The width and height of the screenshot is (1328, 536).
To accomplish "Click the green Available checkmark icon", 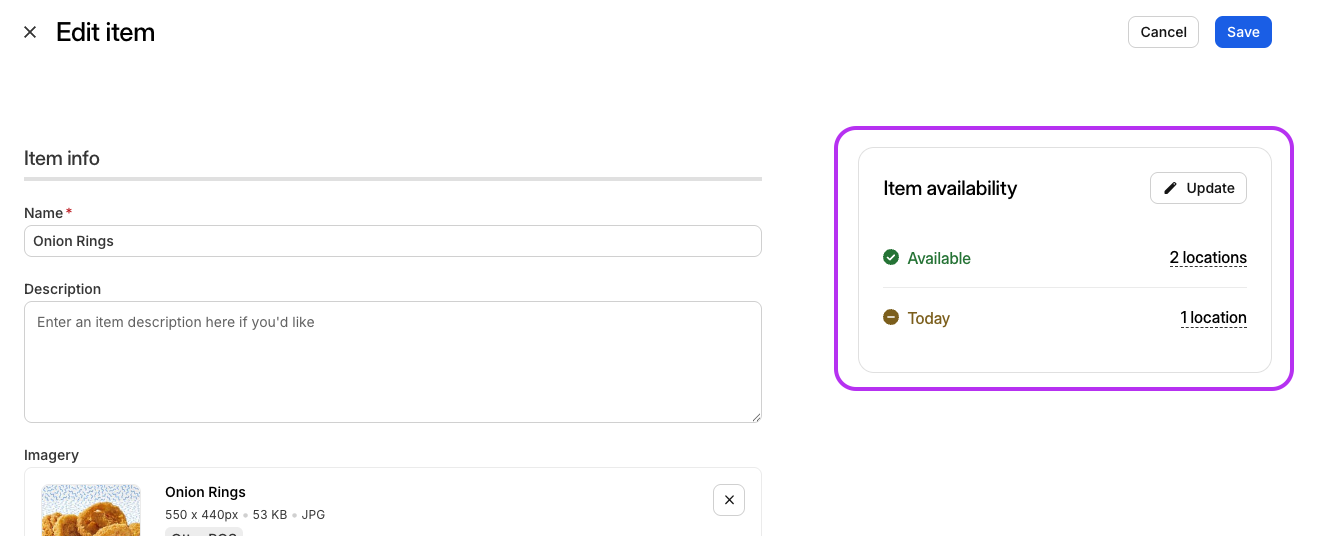I will click(891, 258).
